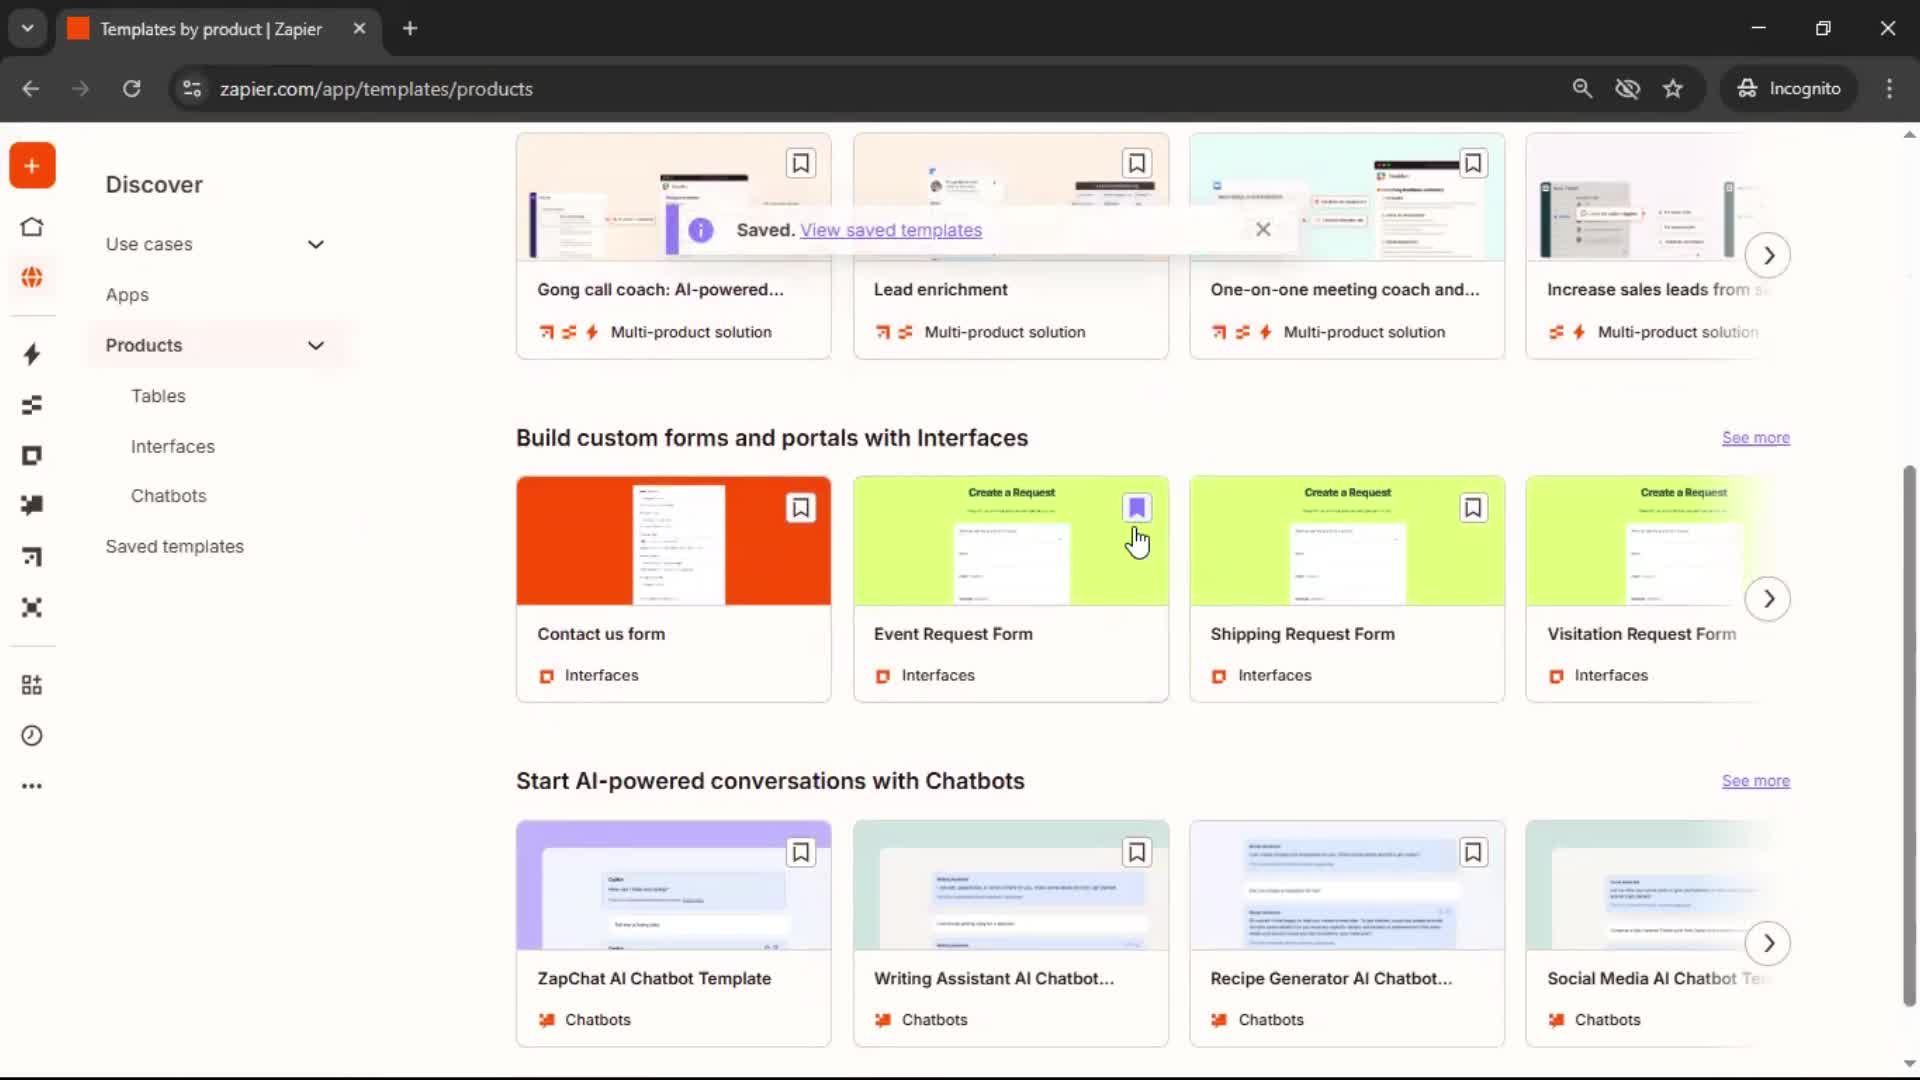Image resolution: width=1920 pixels, height=1080 pixels.
Task: Select Tables under Products
Action: (x=158, y=396)
